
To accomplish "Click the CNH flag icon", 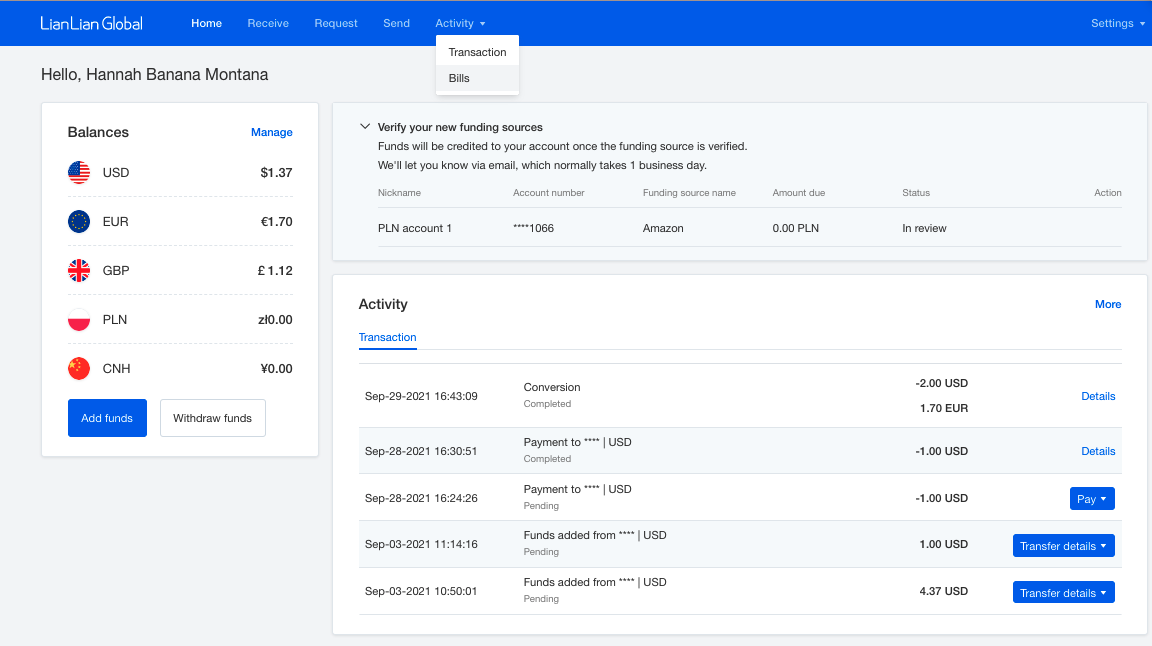I will (x=79, y=368).
